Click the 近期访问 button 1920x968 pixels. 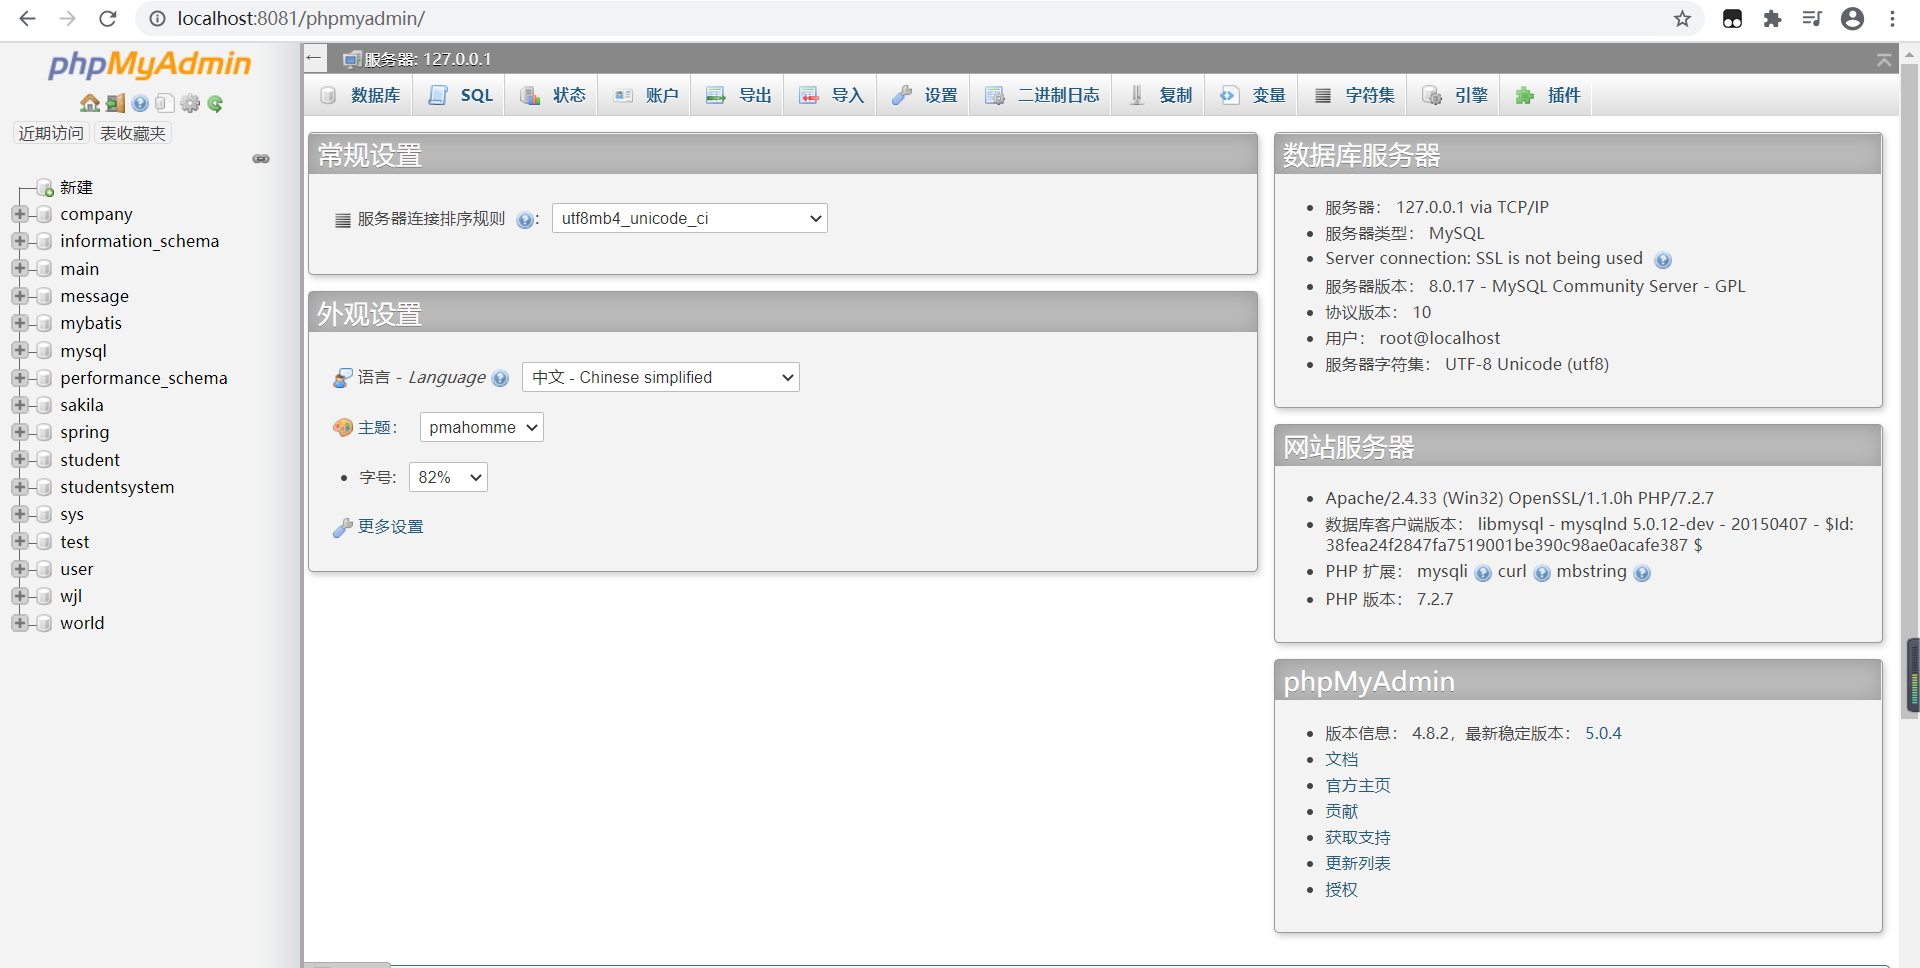pyautogui.click(x=51, y=133)
